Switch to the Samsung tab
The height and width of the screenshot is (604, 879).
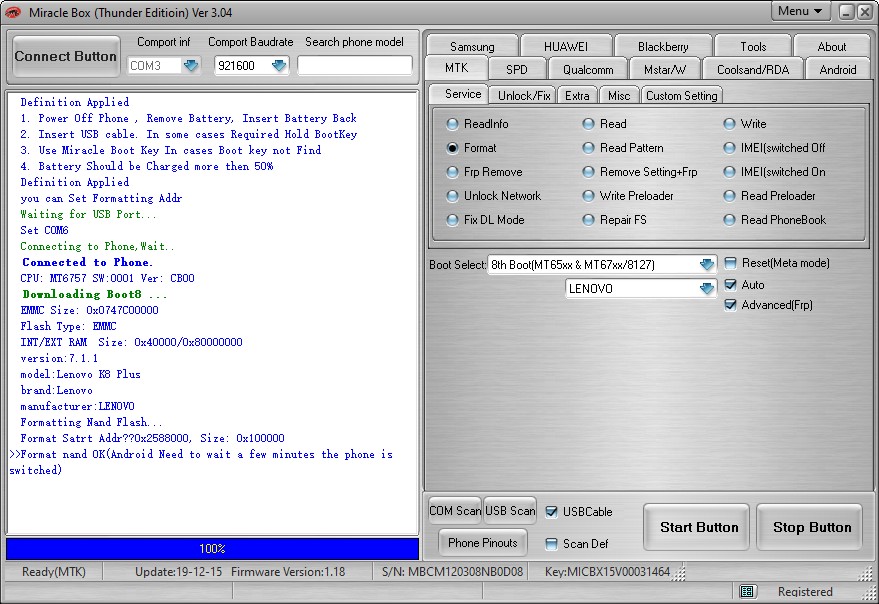pyautogui.click(x=472, y=47)
